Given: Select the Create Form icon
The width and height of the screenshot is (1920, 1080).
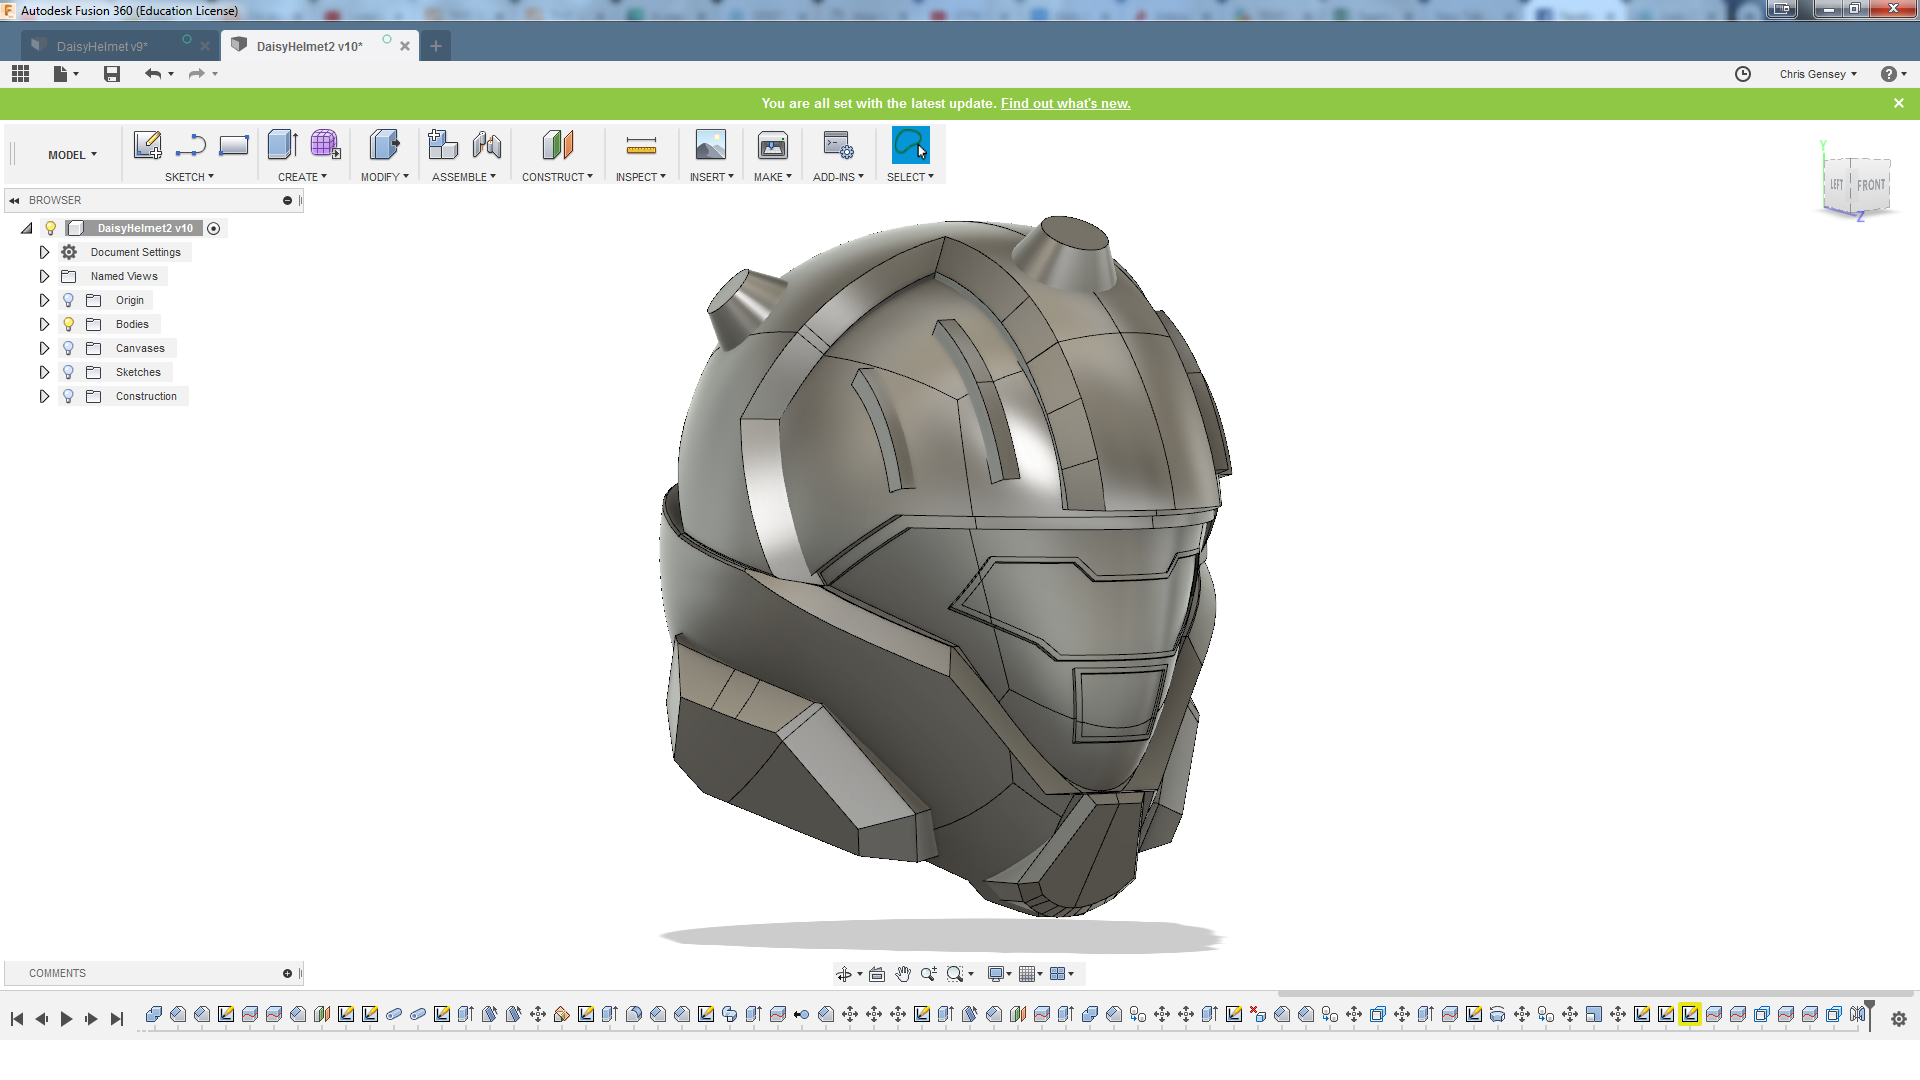Looking at the screenshot, I should pyautogui.click(x=325, y=146).
